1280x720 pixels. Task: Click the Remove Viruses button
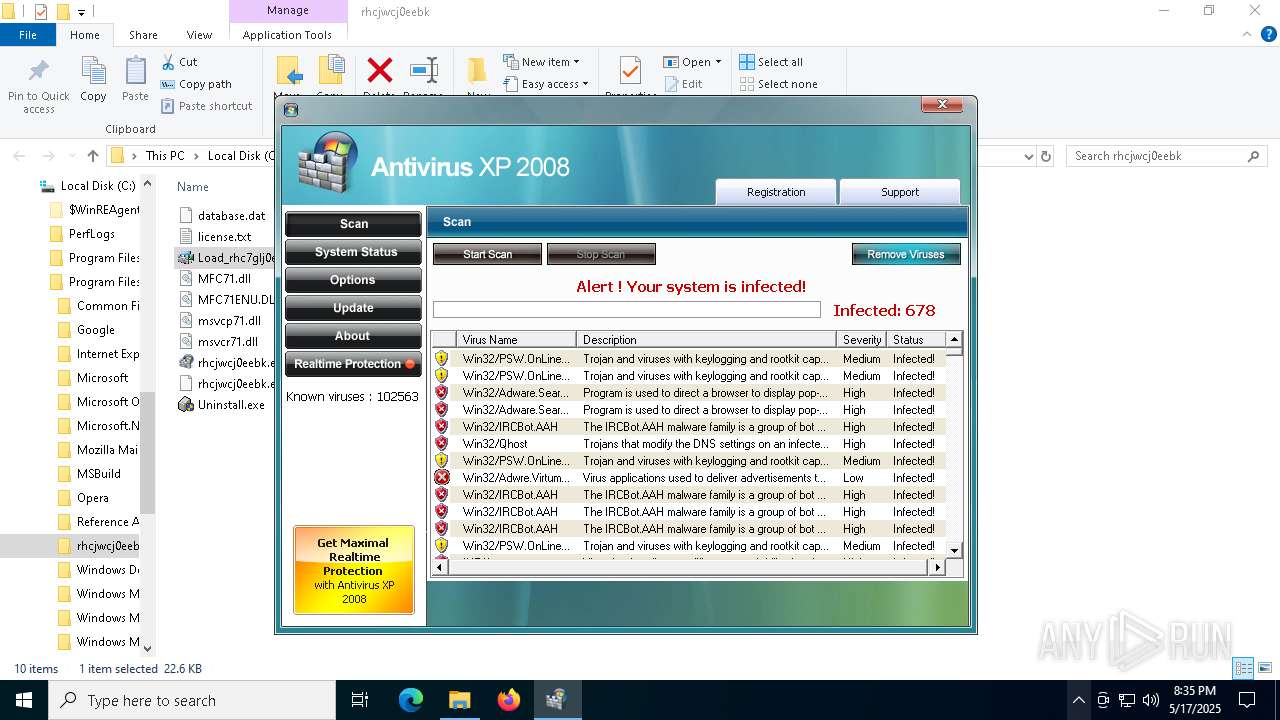pos(906,254)
